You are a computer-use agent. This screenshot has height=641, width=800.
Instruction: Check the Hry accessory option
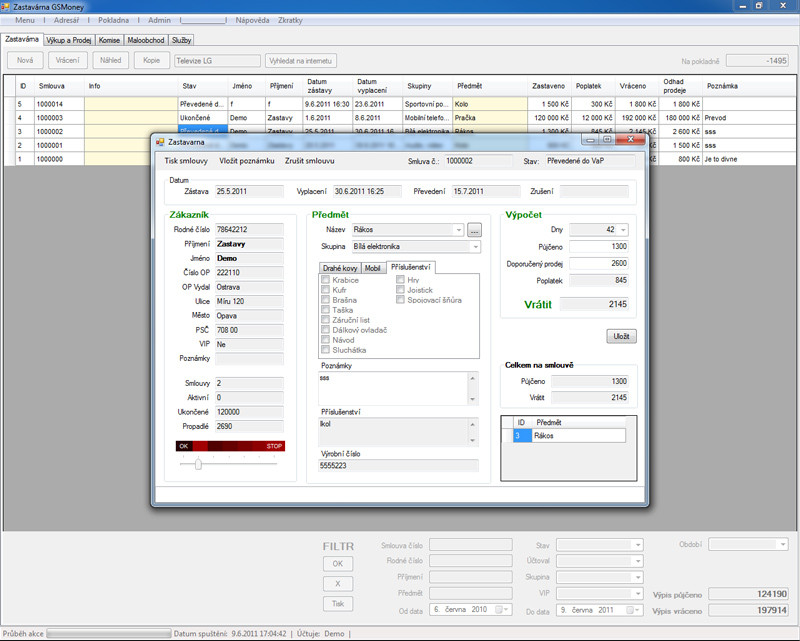coord(401,280)
